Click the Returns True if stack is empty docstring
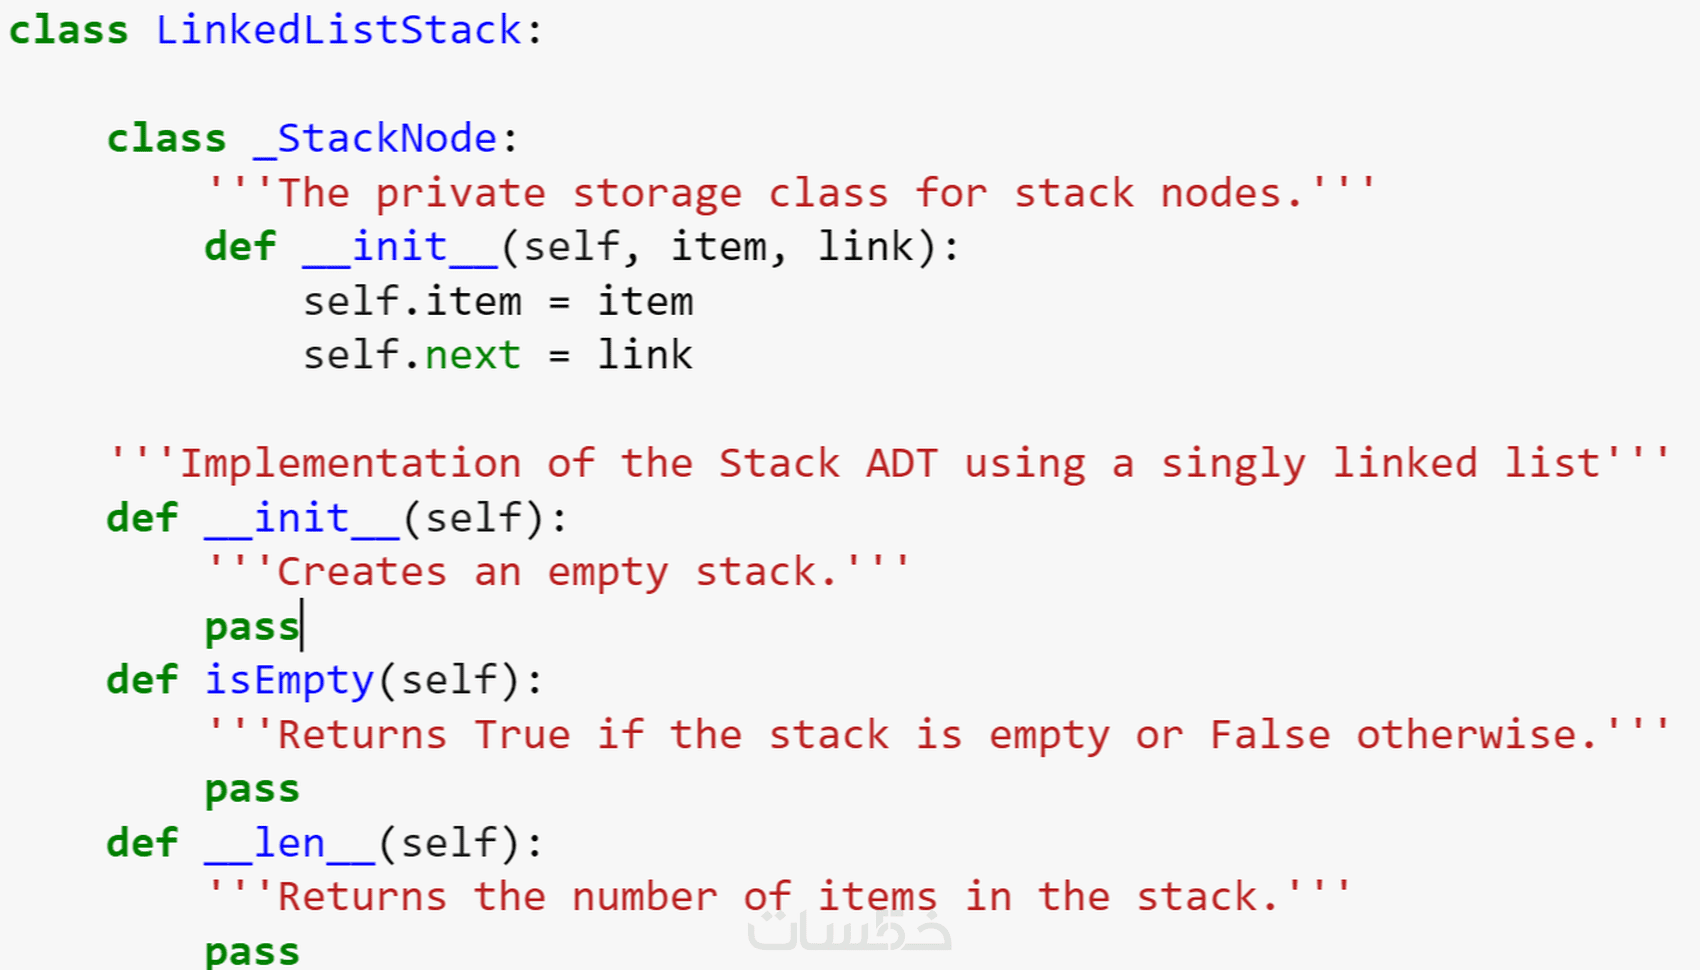 (936, 735)
